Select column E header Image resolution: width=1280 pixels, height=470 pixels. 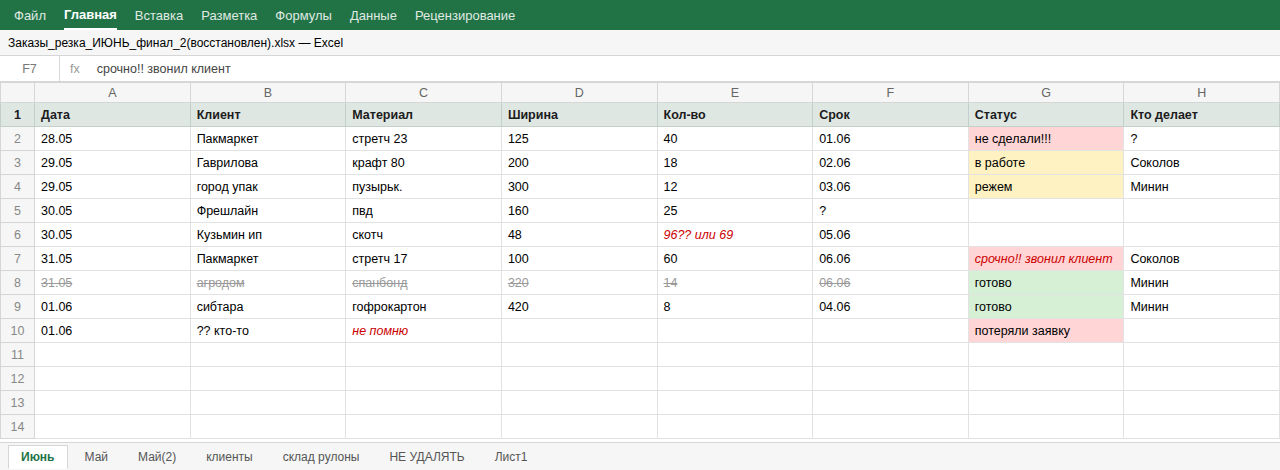[x=734, y=93]
